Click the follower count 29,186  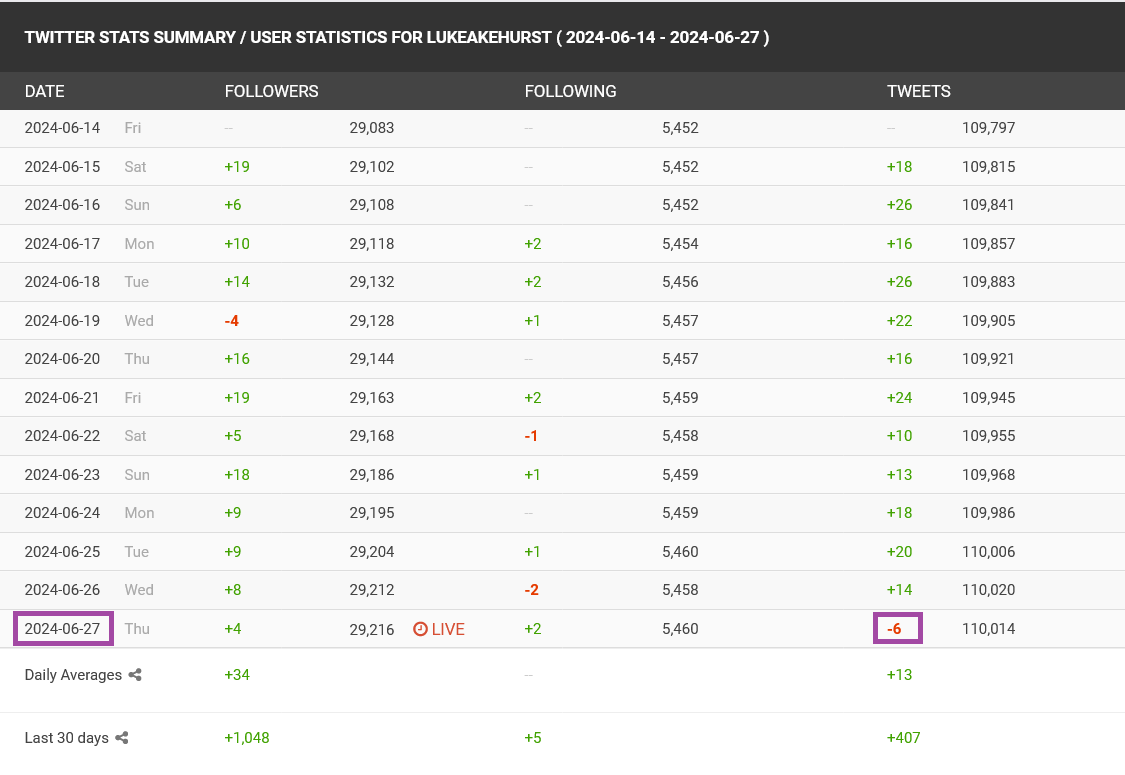click(372, 474)
